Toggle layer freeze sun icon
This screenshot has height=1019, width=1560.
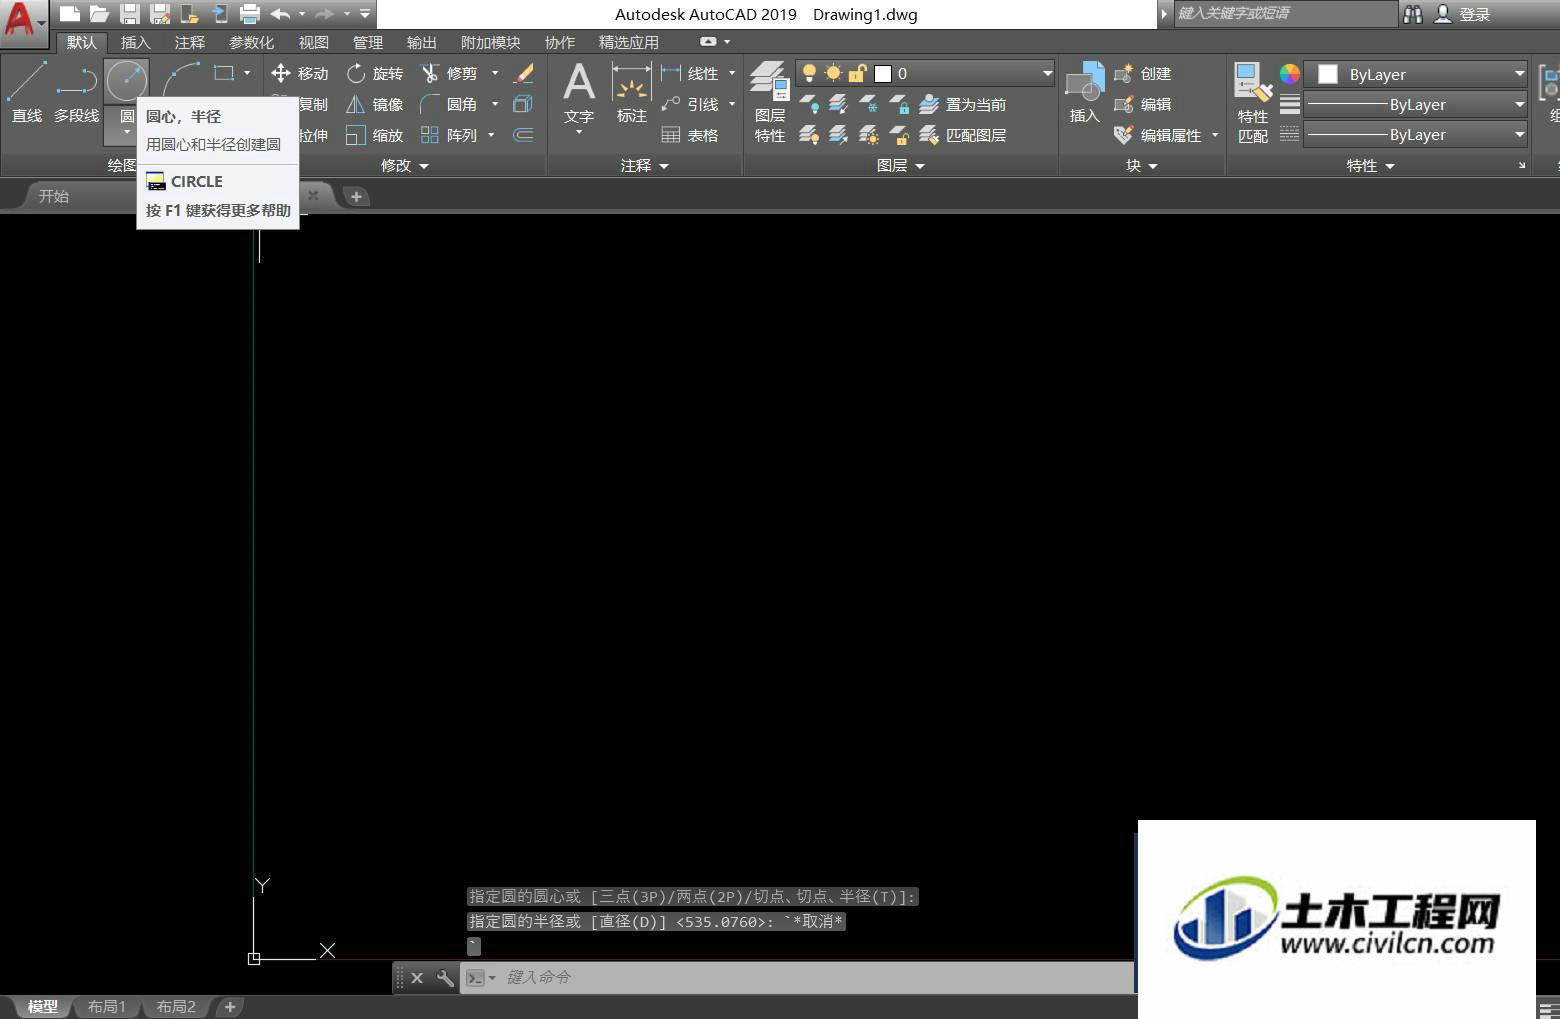833,73
